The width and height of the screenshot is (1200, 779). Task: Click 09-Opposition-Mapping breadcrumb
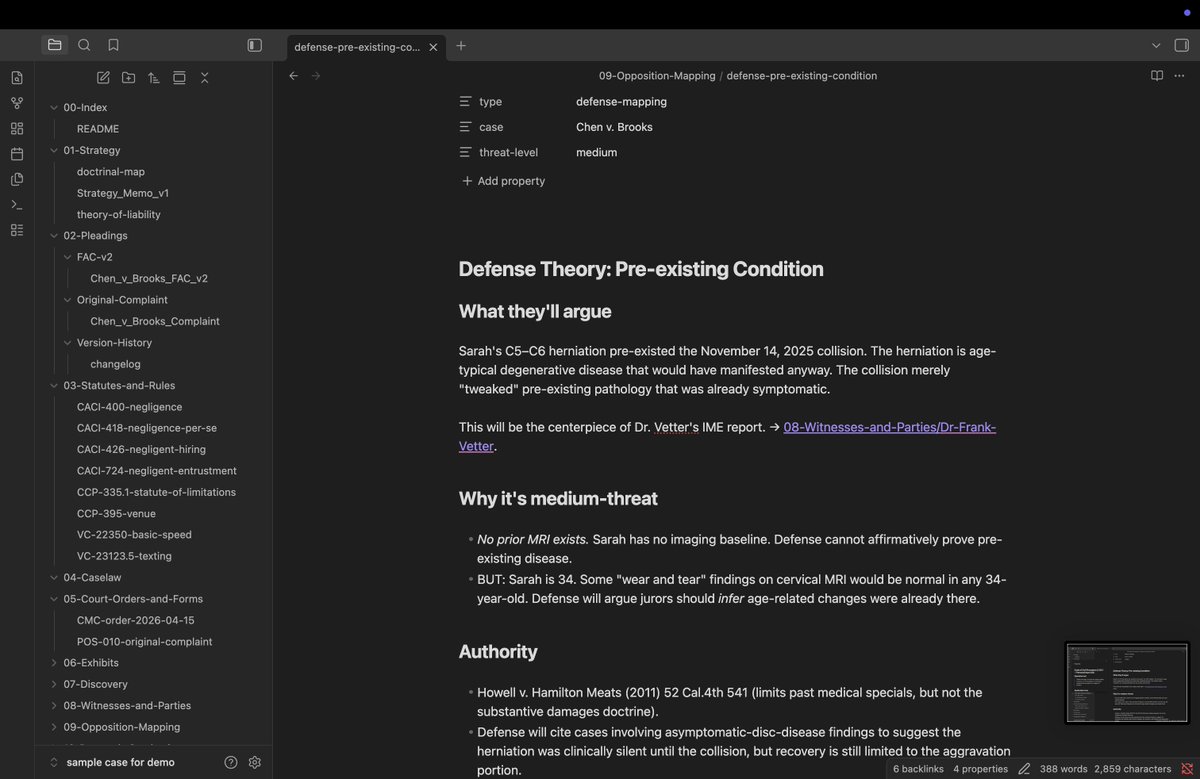(x=657, y=76)
